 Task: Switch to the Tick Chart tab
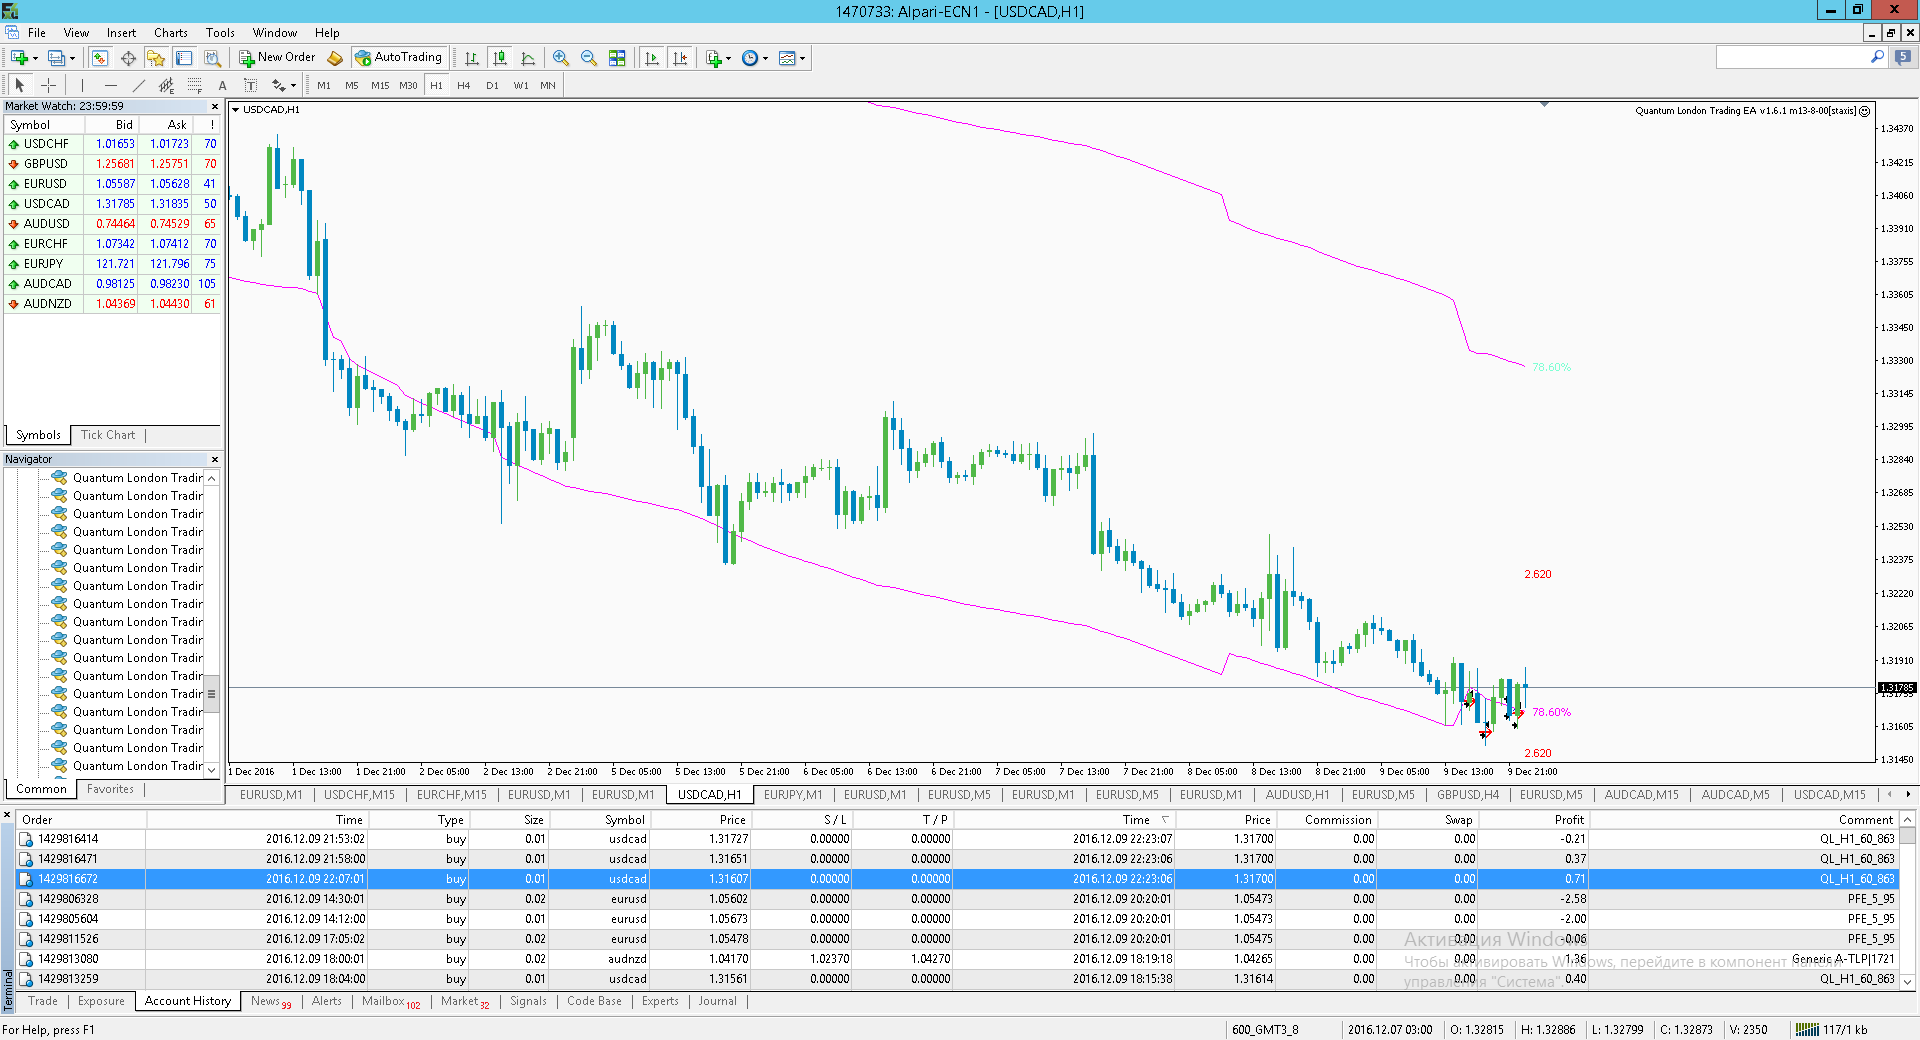coord(108,435)
